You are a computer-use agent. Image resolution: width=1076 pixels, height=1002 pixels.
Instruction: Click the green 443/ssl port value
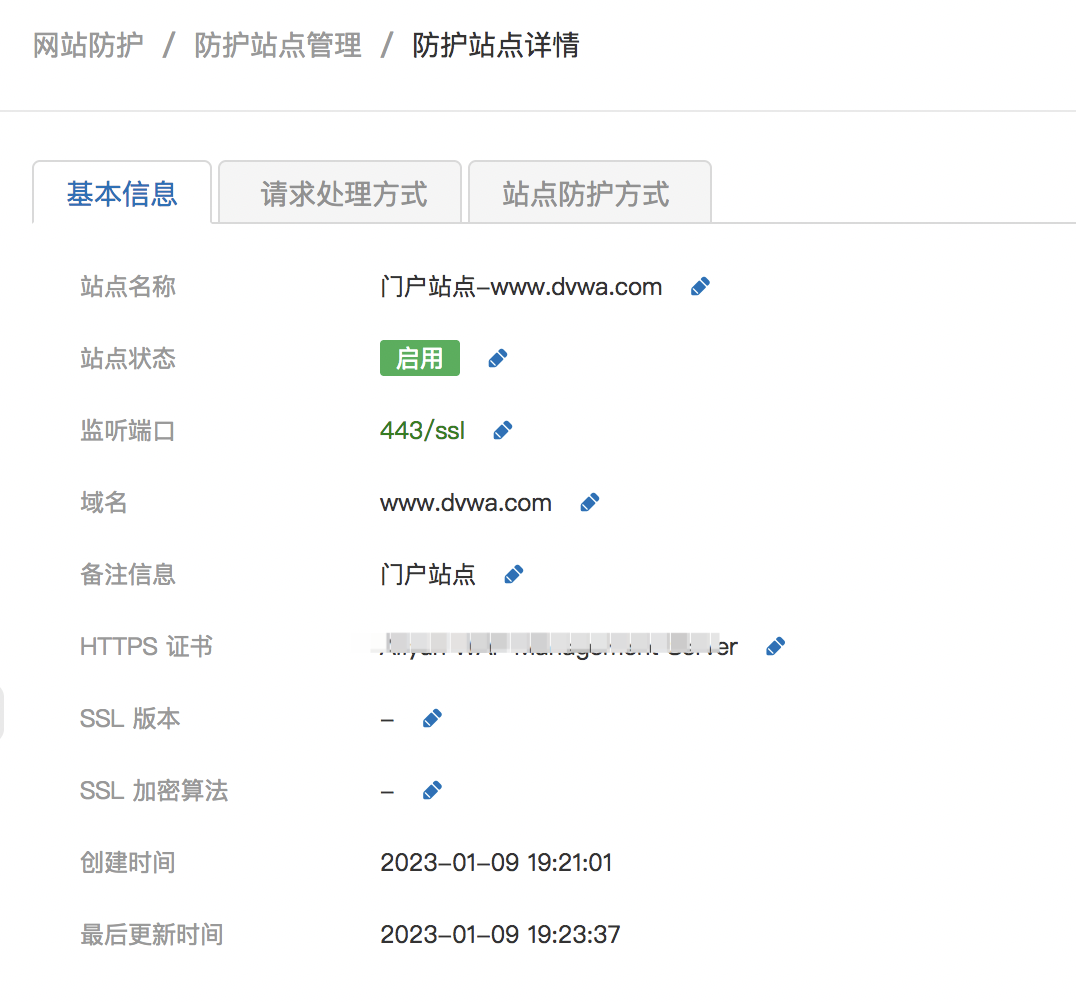pyautogui.click(x=422, y=431)
